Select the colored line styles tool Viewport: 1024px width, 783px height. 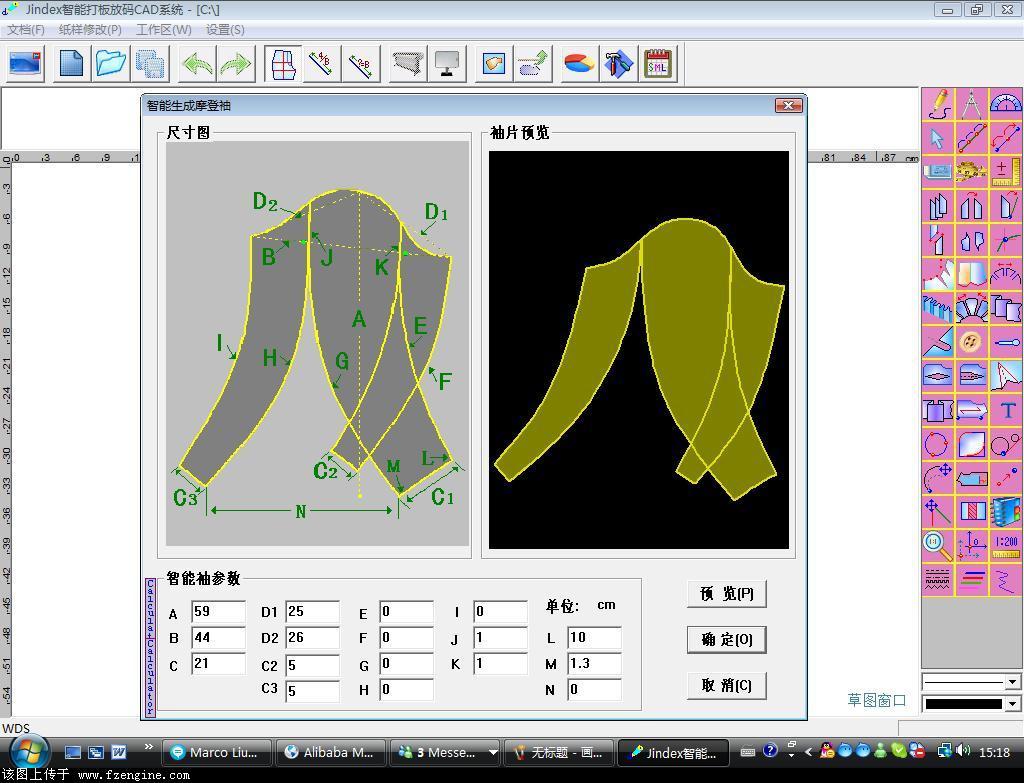(972, 580)
